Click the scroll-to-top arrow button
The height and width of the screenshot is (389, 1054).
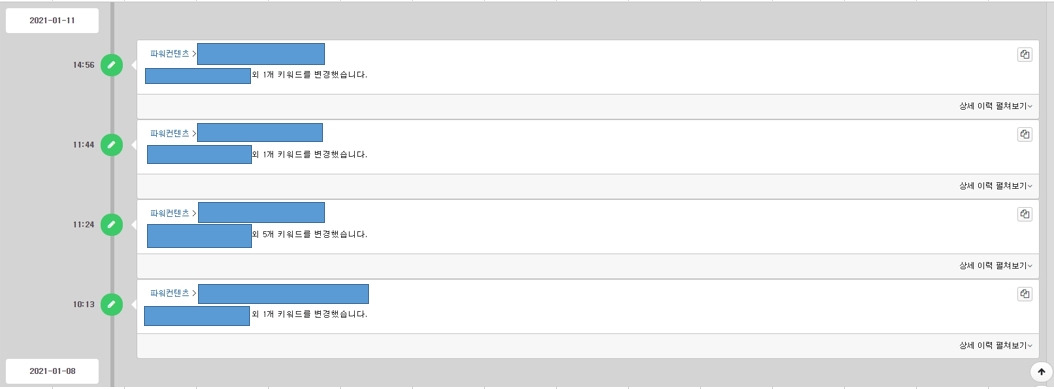click(1041, 372)
